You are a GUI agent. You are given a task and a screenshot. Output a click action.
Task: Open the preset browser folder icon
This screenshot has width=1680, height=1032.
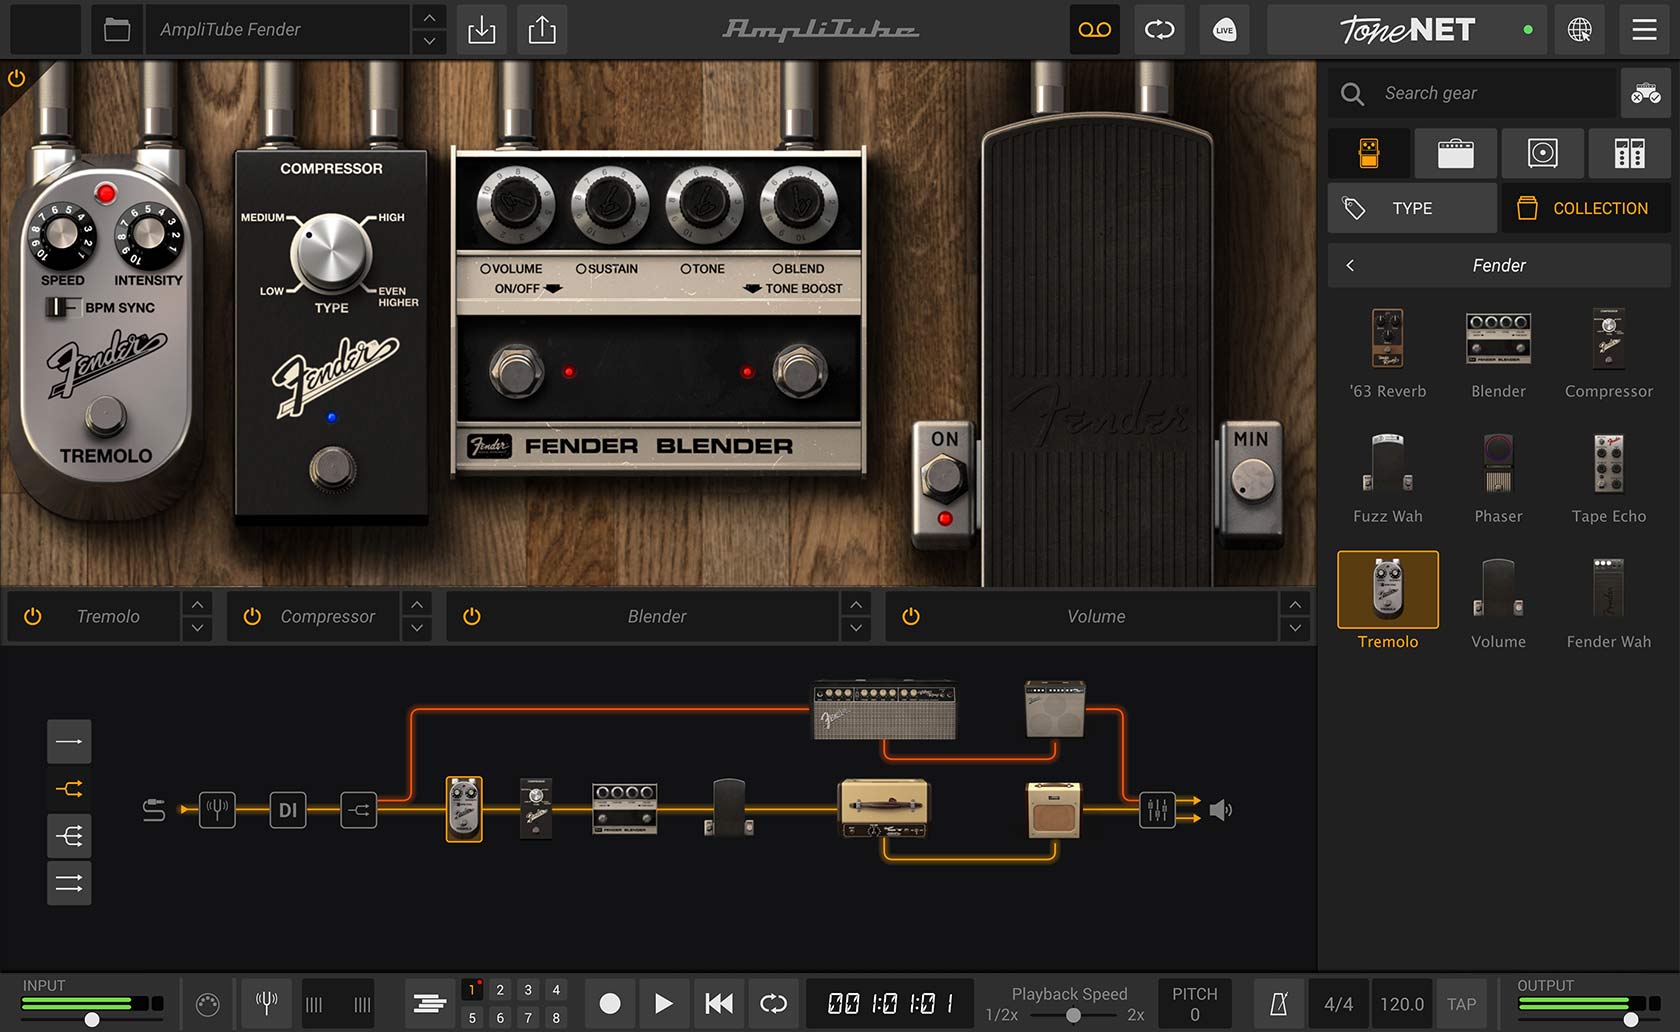(117, 30)
